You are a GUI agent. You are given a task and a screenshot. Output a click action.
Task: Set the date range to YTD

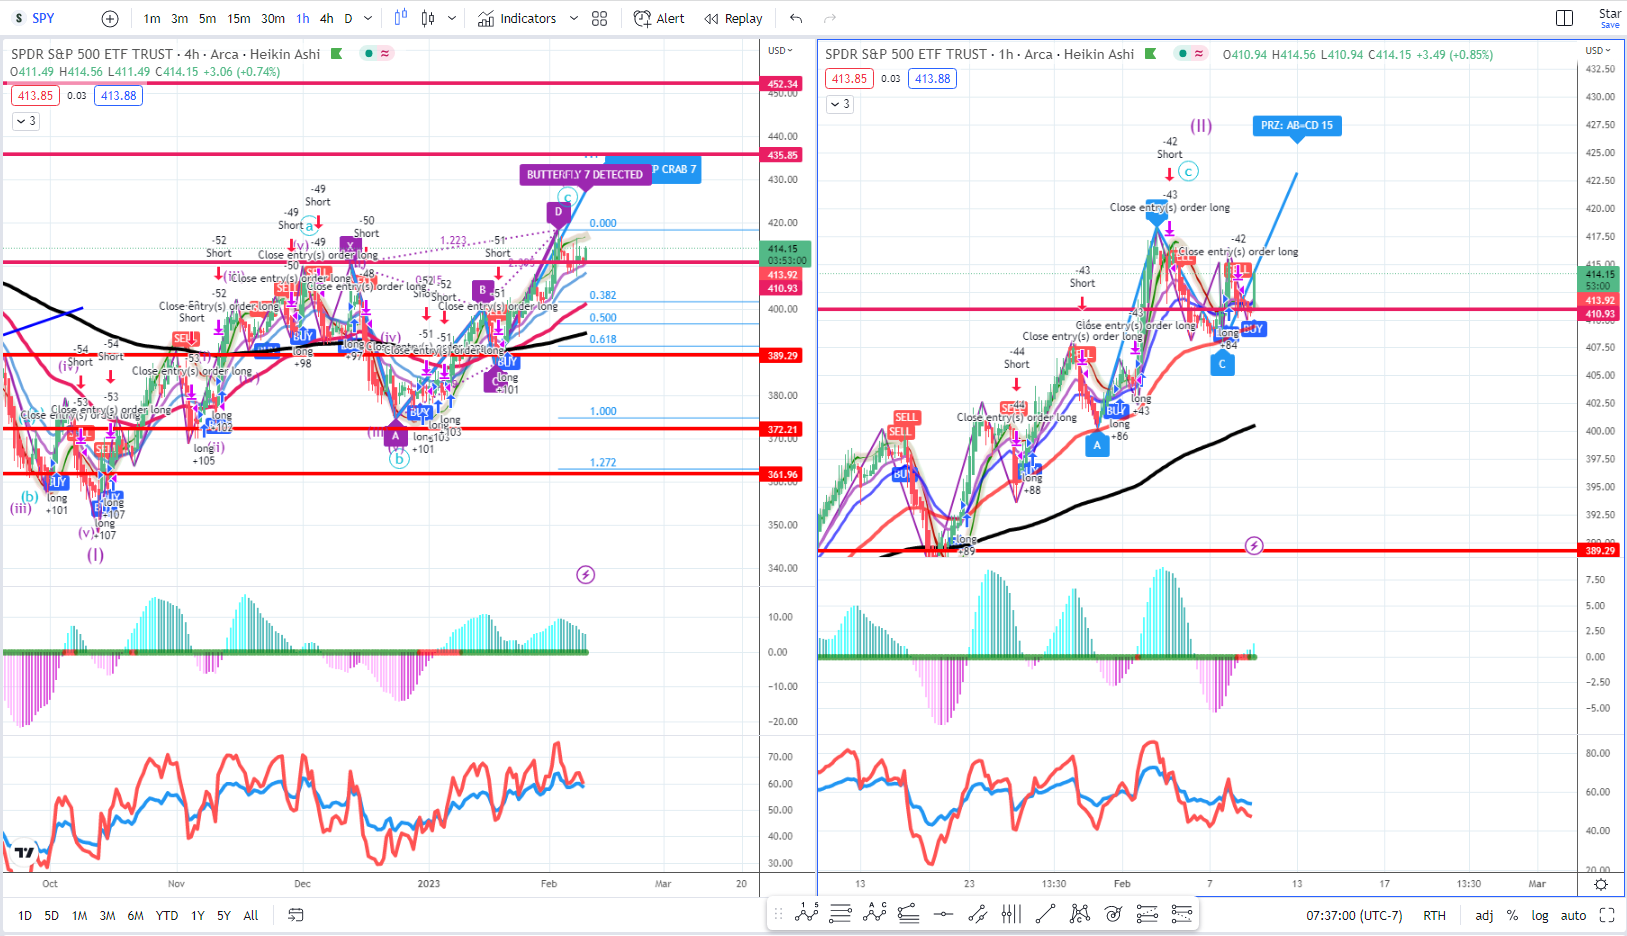pos(167,915)
